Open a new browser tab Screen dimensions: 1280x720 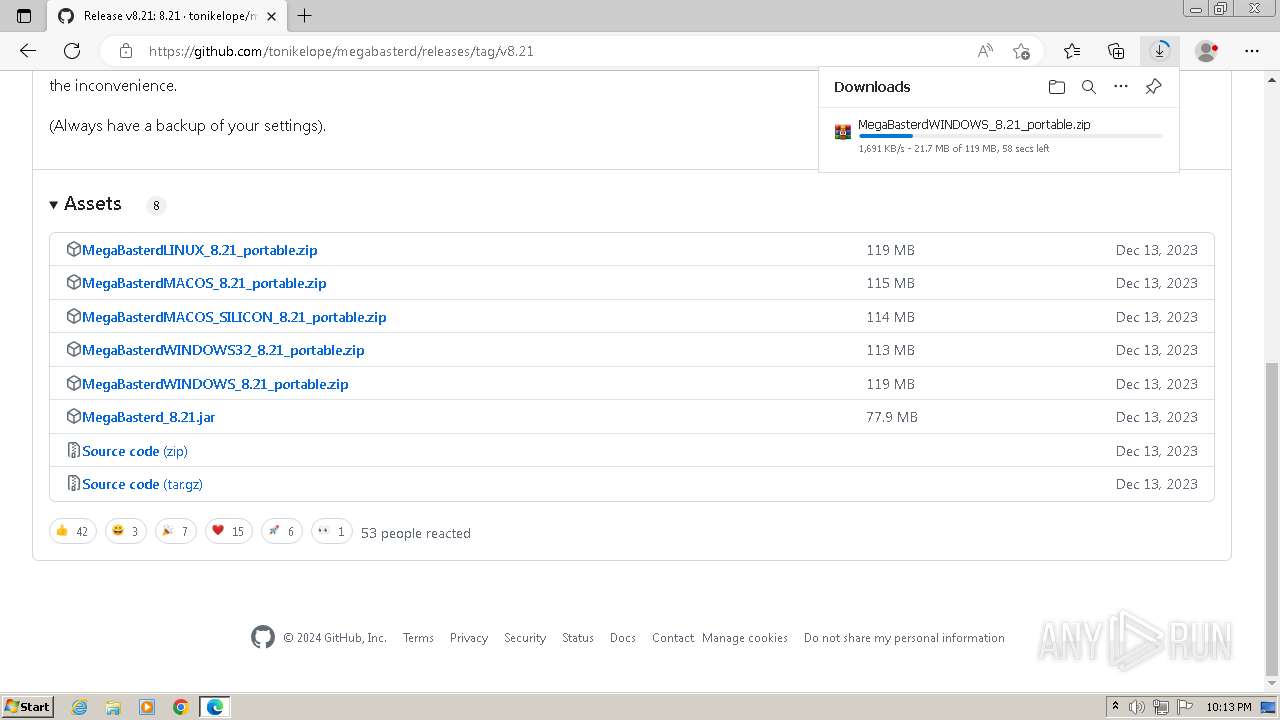tap(305, 15)
